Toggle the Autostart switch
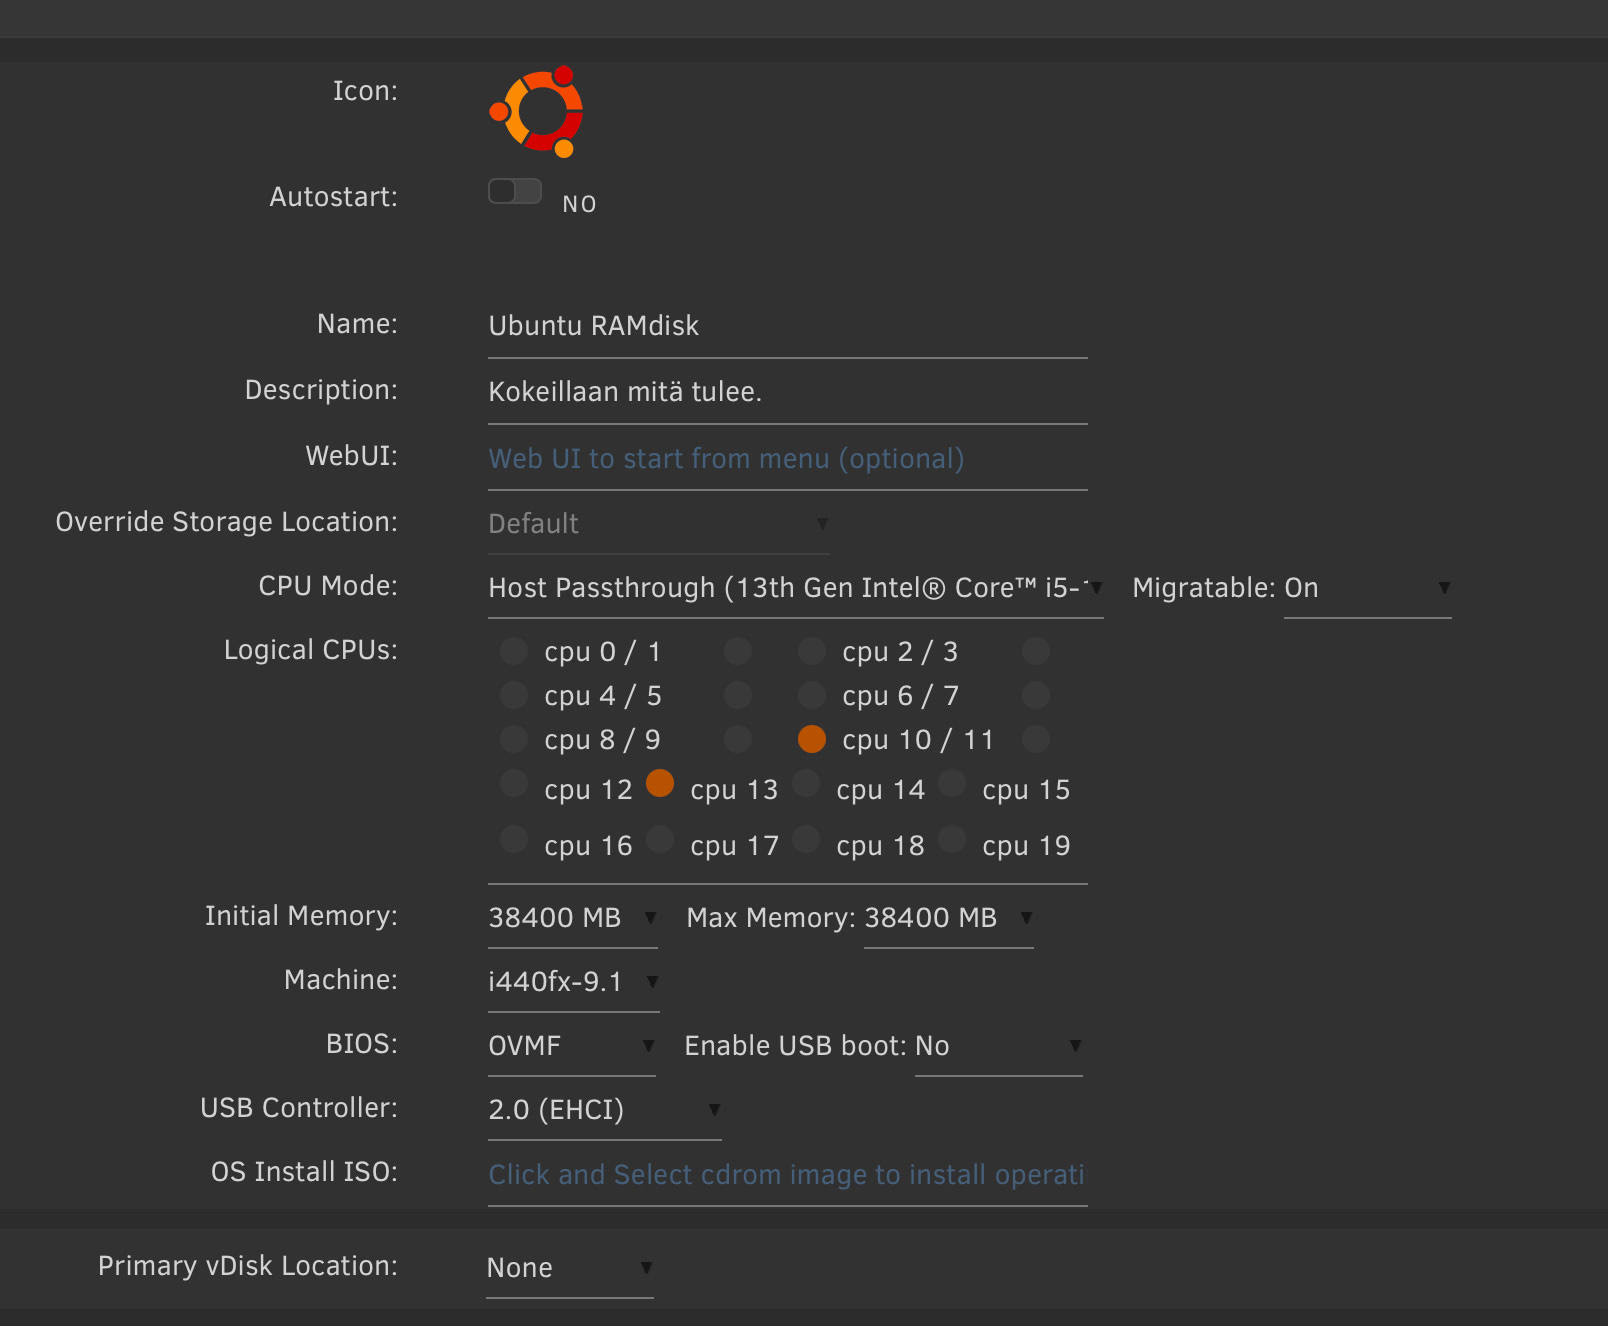This screenshot has width=1608, height=1326. click(x=515, y=191)
